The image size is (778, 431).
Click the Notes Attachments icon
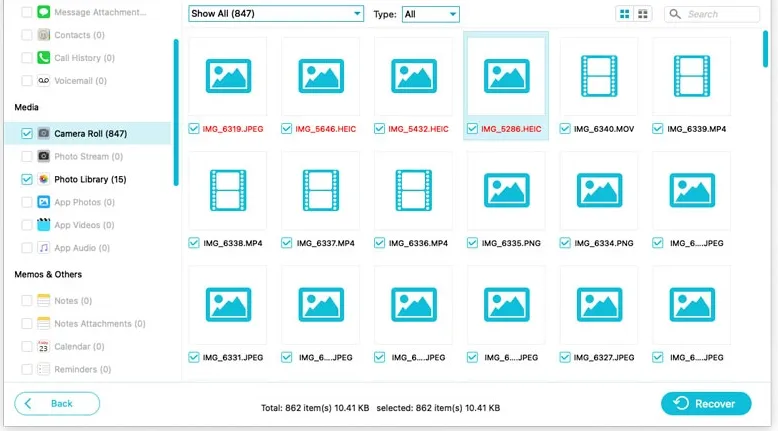(x=44, y=323)
